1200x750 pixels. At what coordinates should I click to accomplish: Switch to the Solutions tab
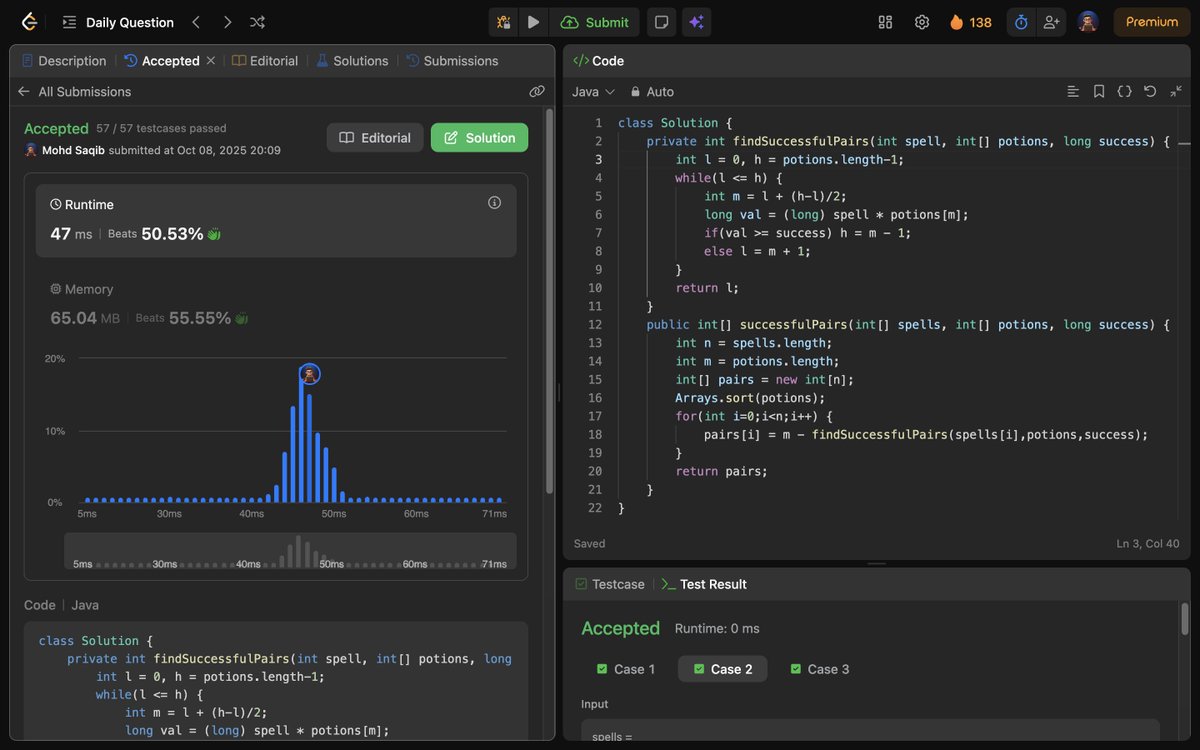point(352,61)
